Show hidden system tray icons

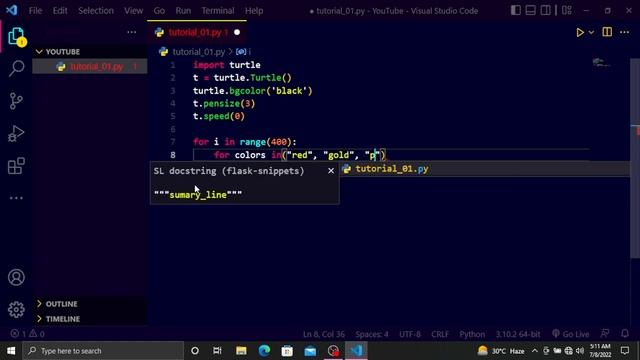pyautogui.click(x=535, y=351)
